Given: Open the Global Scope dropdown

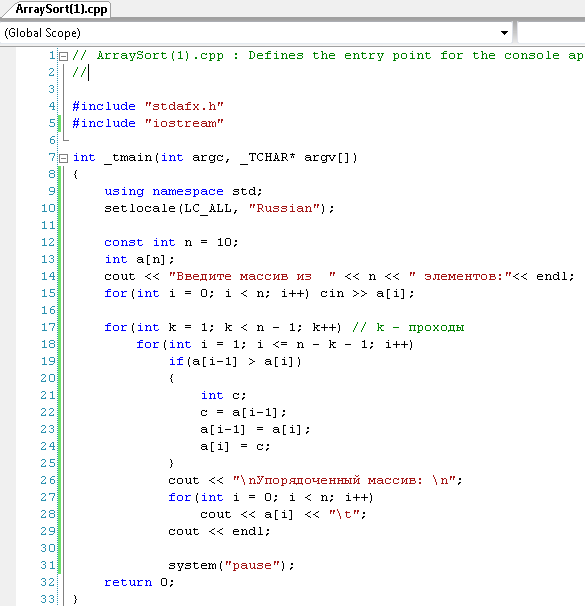Looking at the screenshot, I should click(x=504, y=33).
